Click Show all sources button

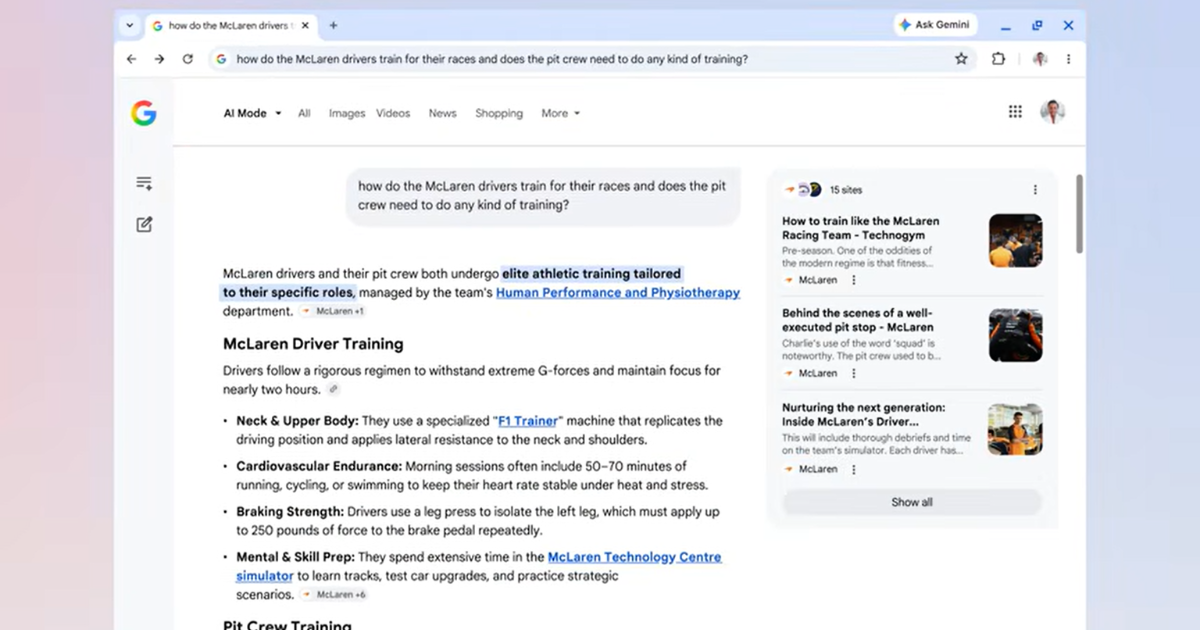click(x=912, y=502)
